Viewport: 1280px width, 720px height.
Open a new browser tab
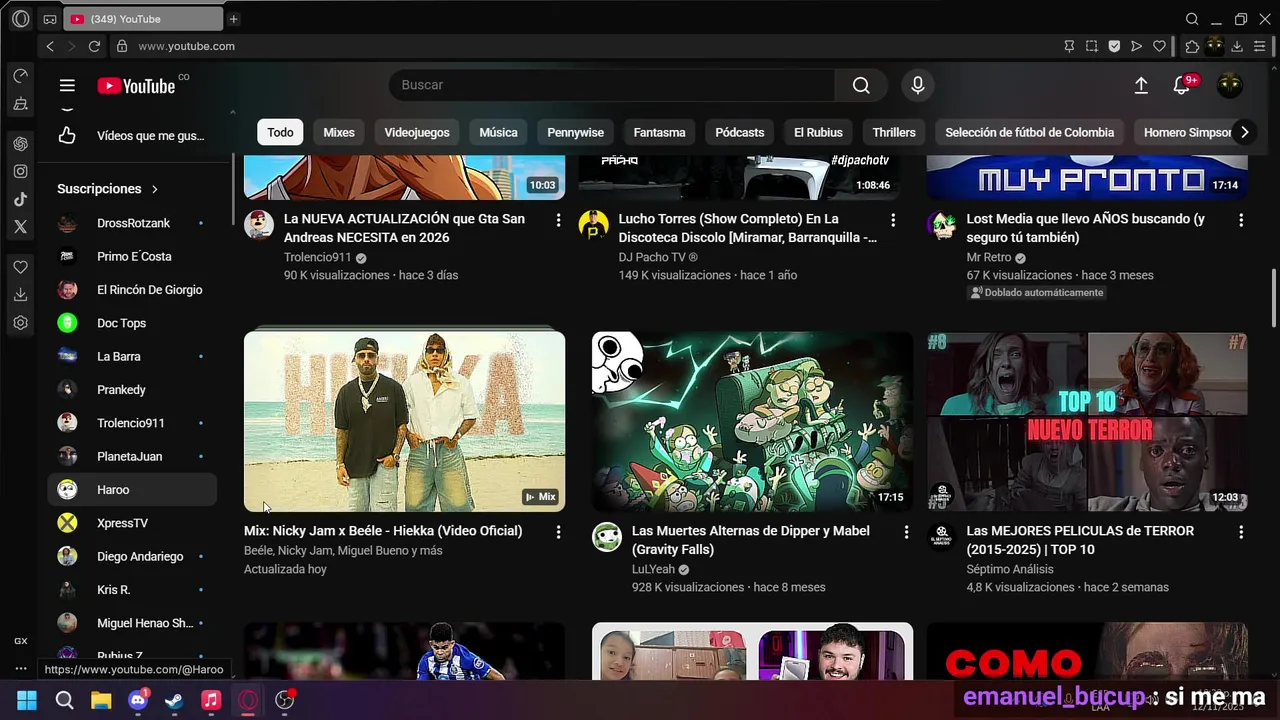pyautogui.click(x=233, y=19)
